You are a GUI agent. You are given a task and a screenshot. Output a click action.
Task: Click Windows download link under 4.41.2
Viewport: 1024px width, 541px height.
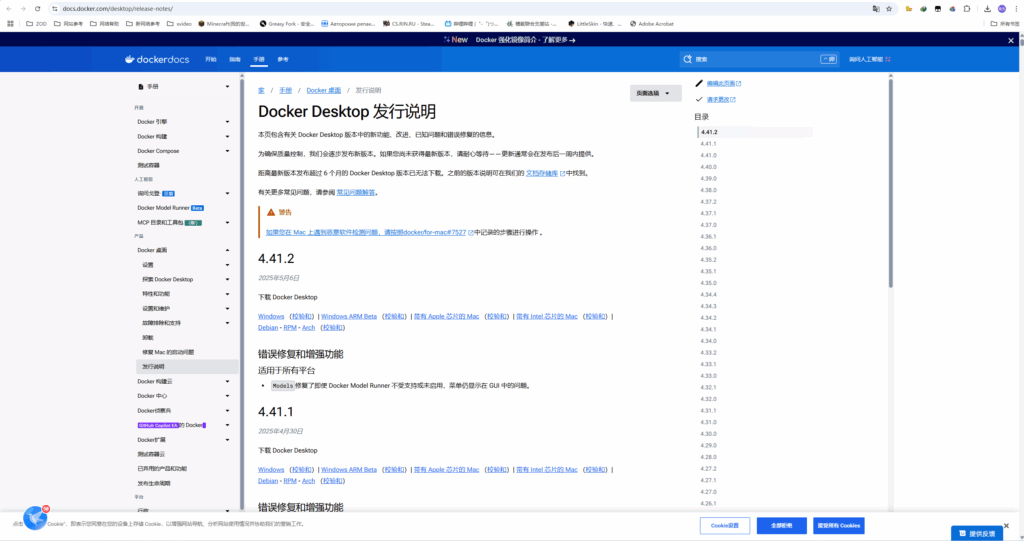tap(271, 316)
